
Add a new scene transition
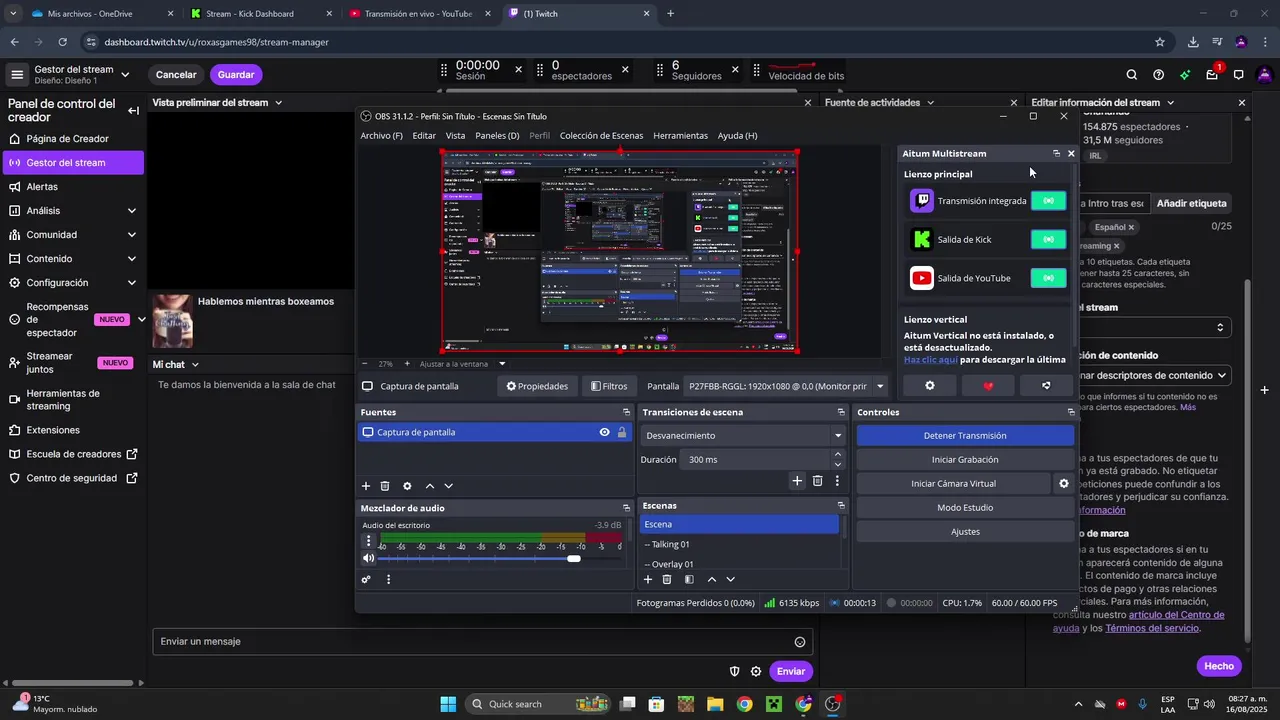point(797,481)
